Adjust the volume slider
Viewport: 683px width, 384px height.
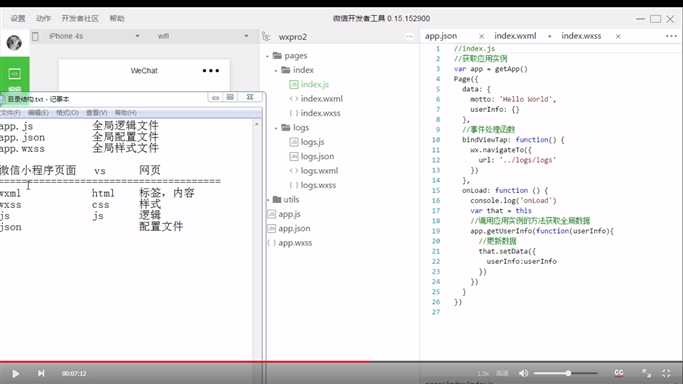click(565, 373)
